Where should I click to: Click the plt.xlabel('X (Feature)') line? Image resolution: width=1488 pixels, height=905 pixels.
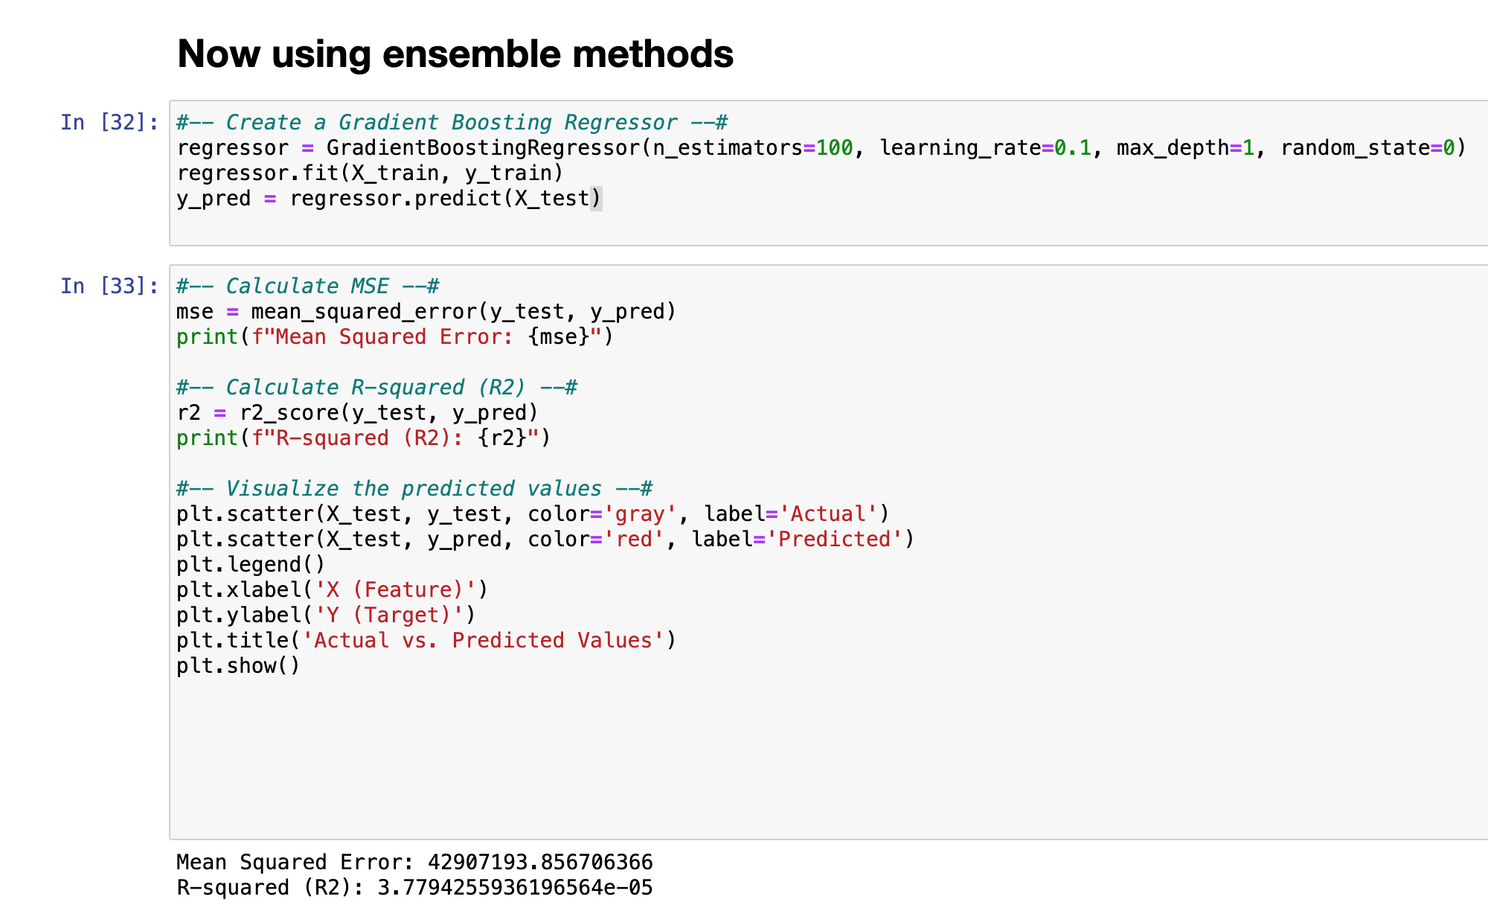click(332, 590)
